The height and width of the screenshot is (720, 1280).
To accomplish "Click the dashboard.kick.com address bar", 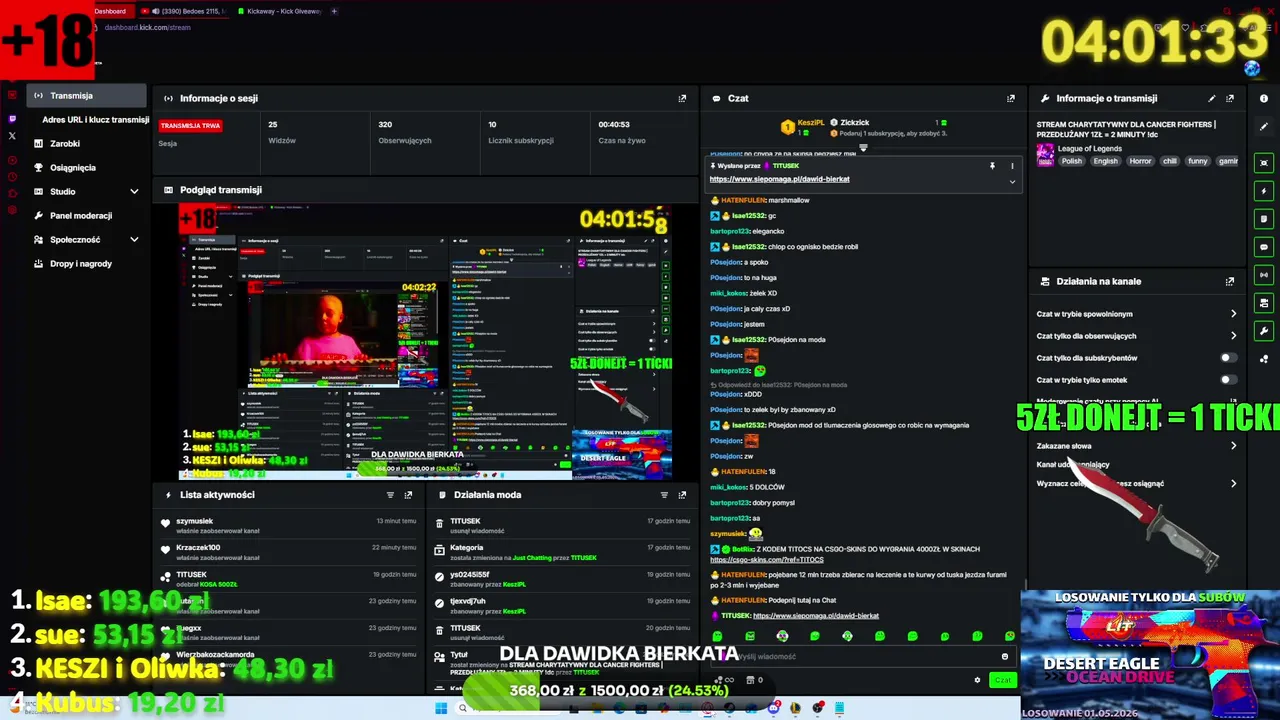I will click(x=147, y=27).
